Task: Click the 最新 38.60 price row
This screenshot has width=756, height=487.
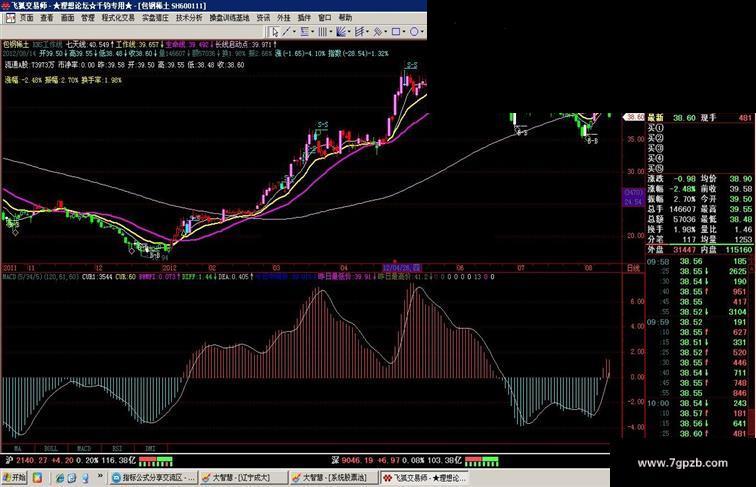Action: (700, 118)
